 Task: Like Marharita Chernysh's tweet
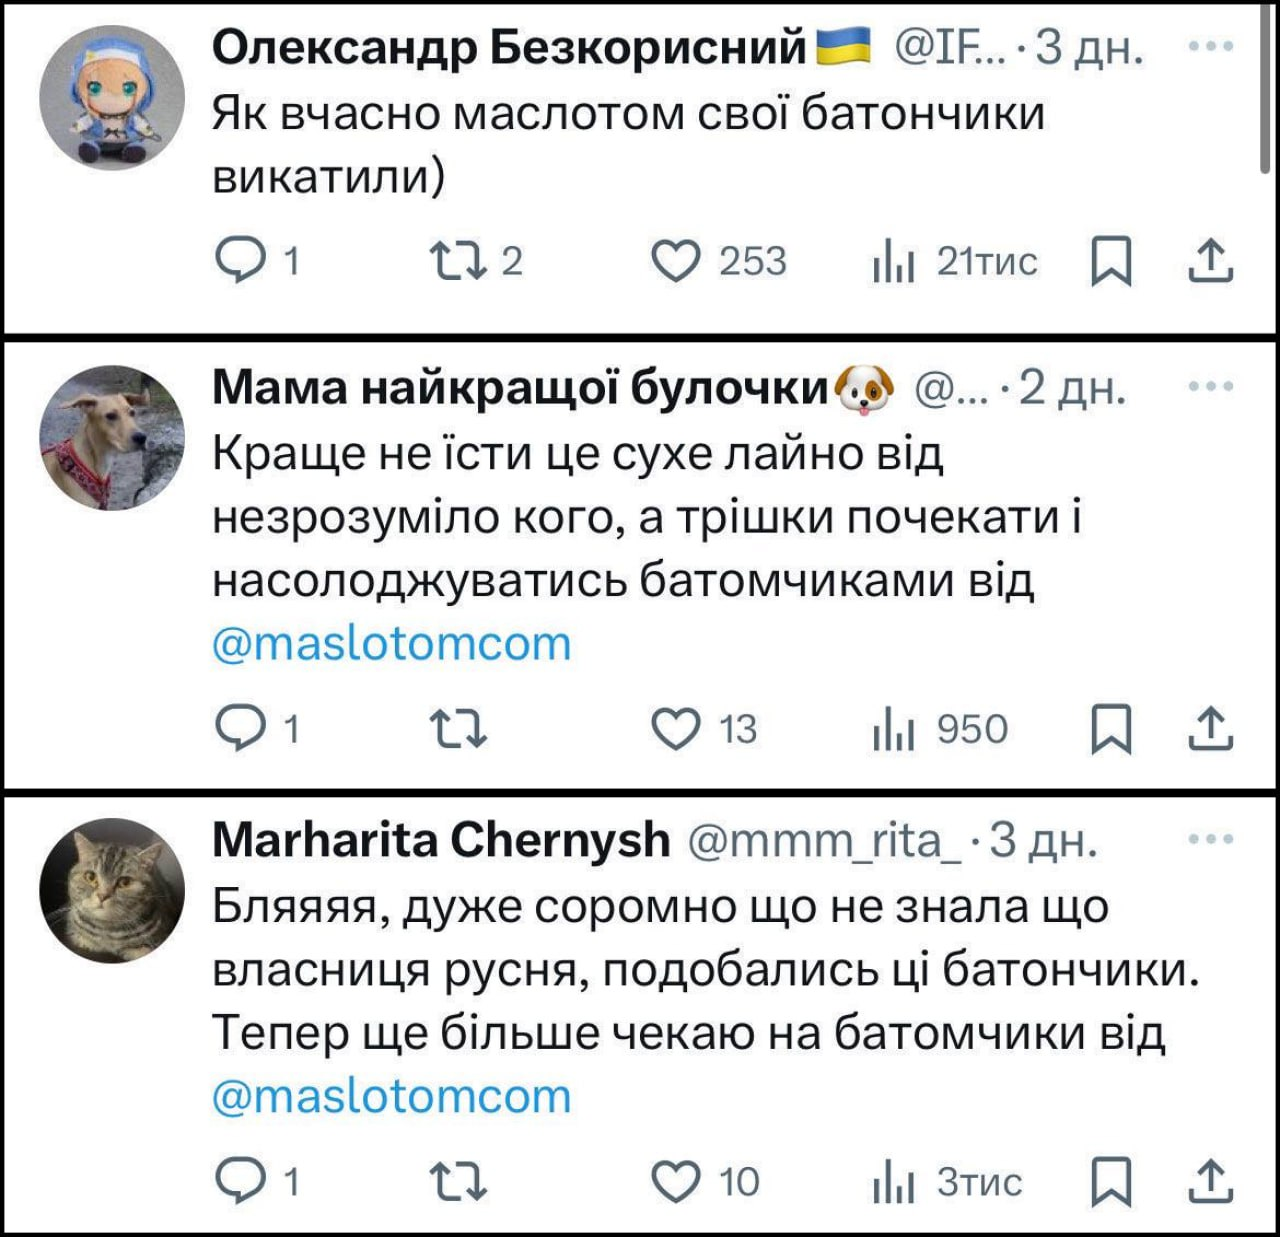coord(675,1182)
